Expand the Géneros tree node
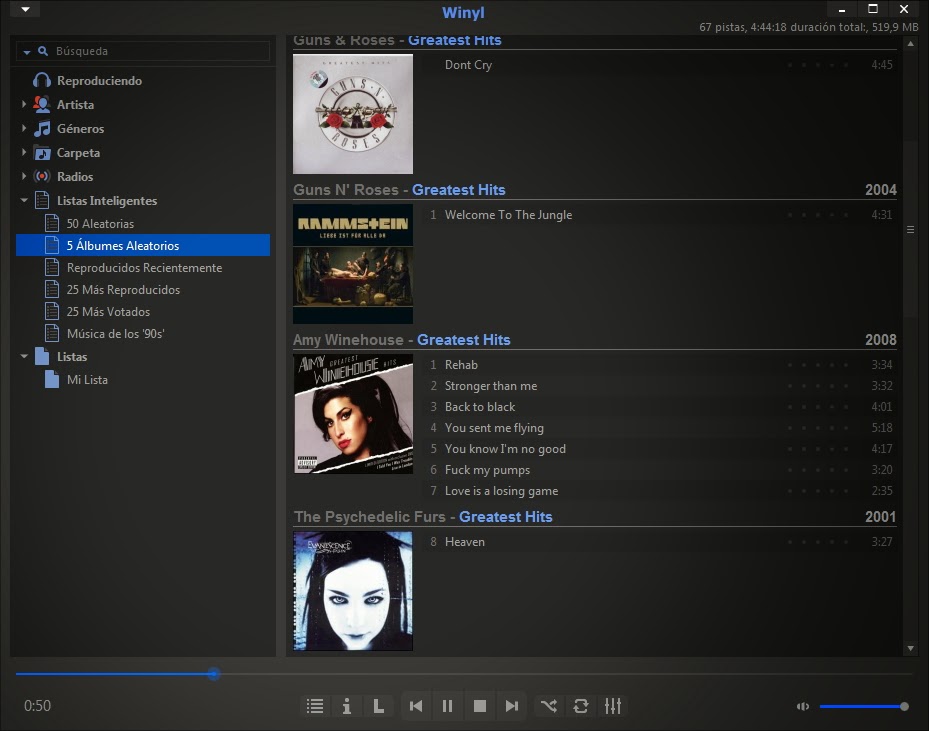This screenshot has height=731, width=929. [x=24, y=128]
